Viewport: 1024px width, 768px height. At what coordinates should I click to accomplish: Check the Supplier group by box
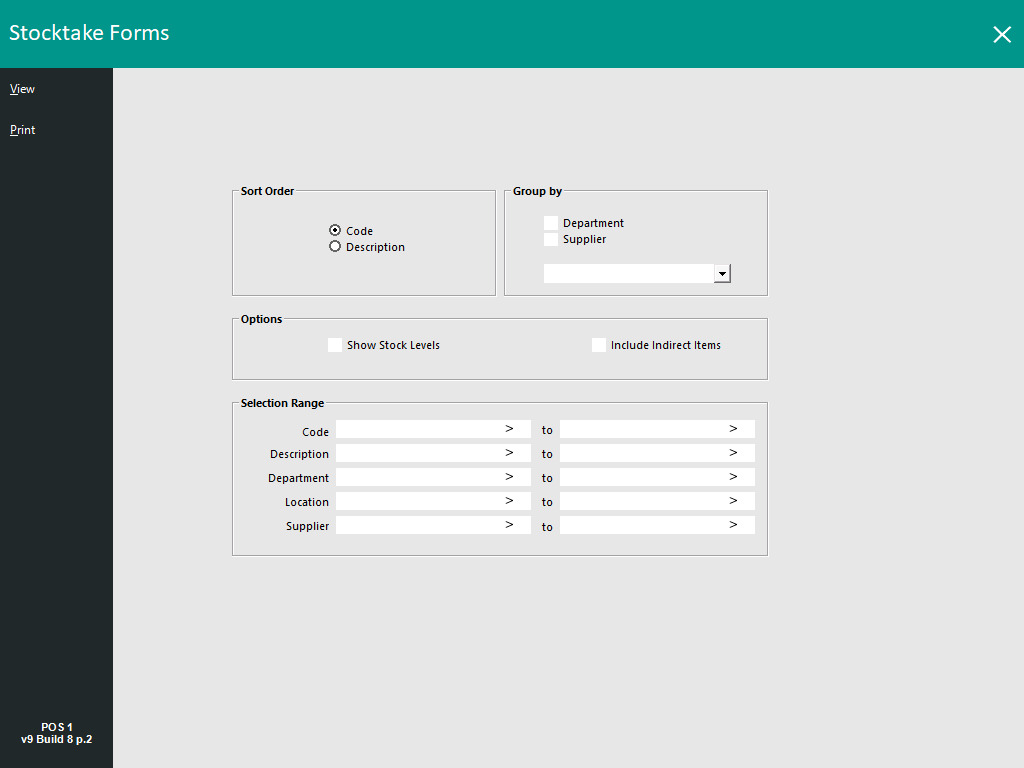[x=550, y=238]
